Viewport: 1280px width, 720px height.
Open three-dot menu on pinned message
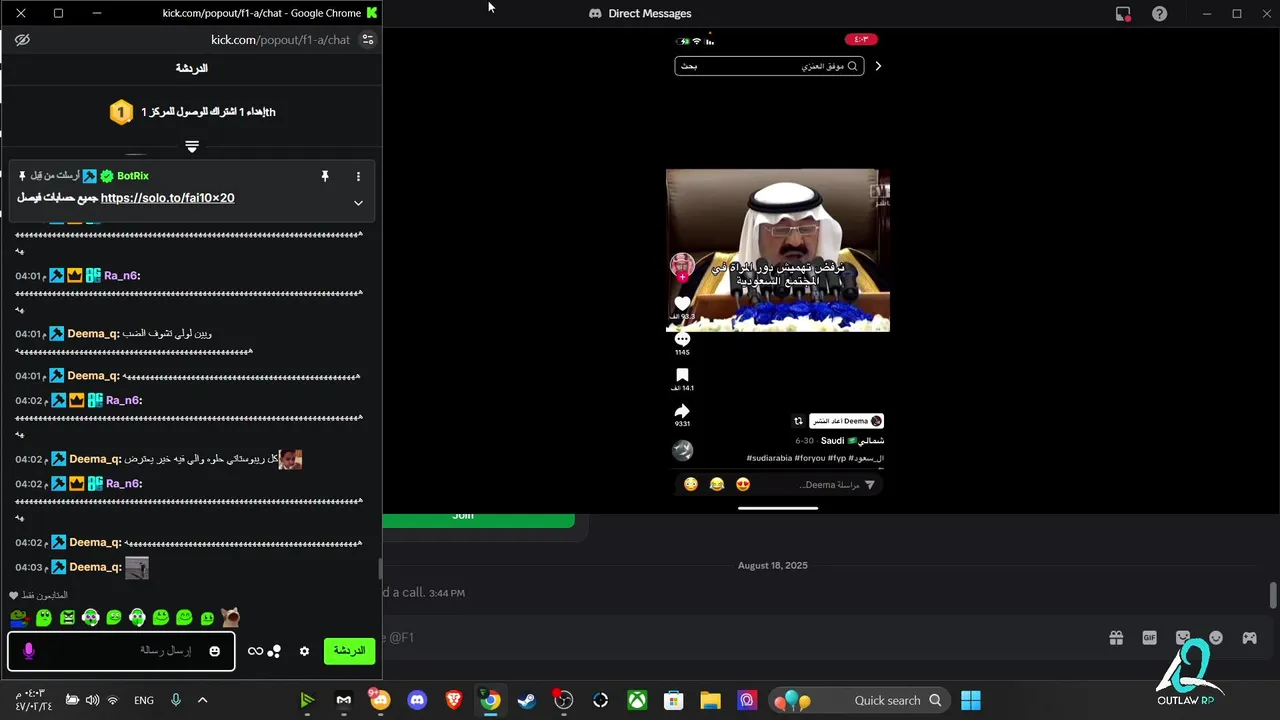[x=358, y=176]
